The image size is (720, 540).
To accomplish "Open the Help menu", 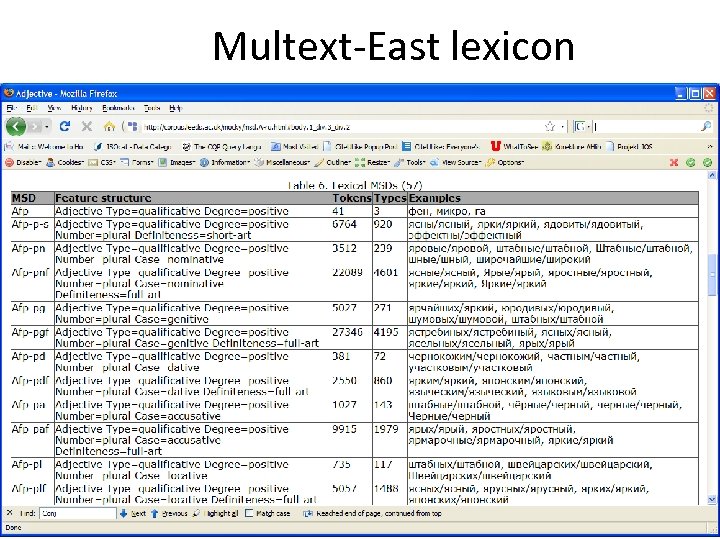I will 176,108.
